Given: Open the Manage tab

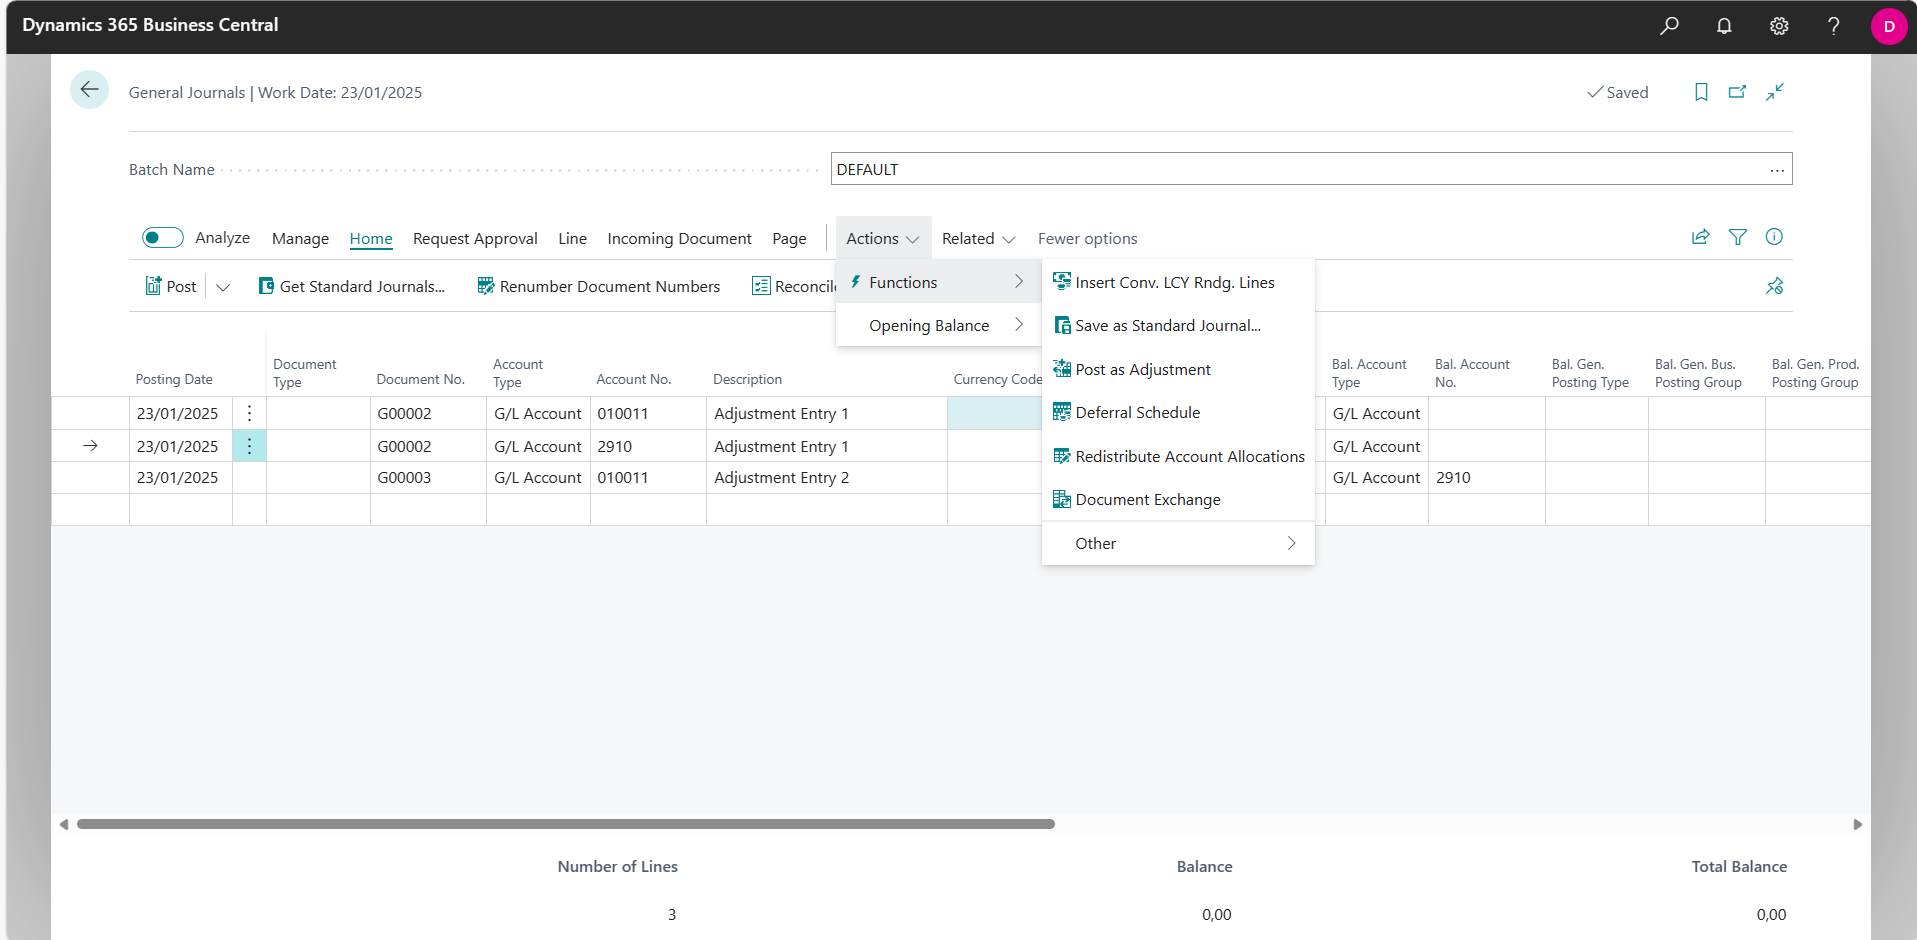Looking at the screenshot, I should coord(300,238).
